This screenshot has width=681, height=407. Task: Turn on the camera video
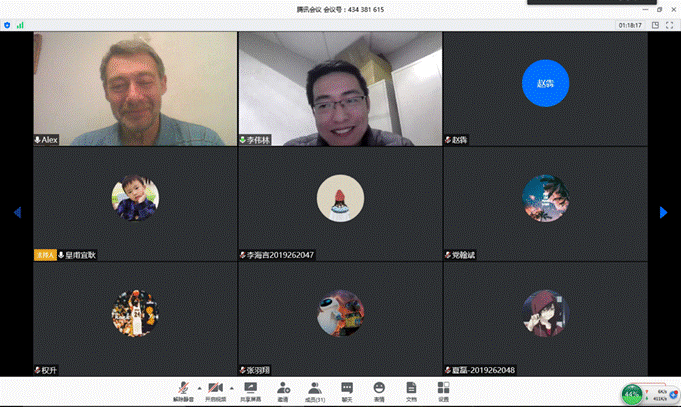point(215,390)
